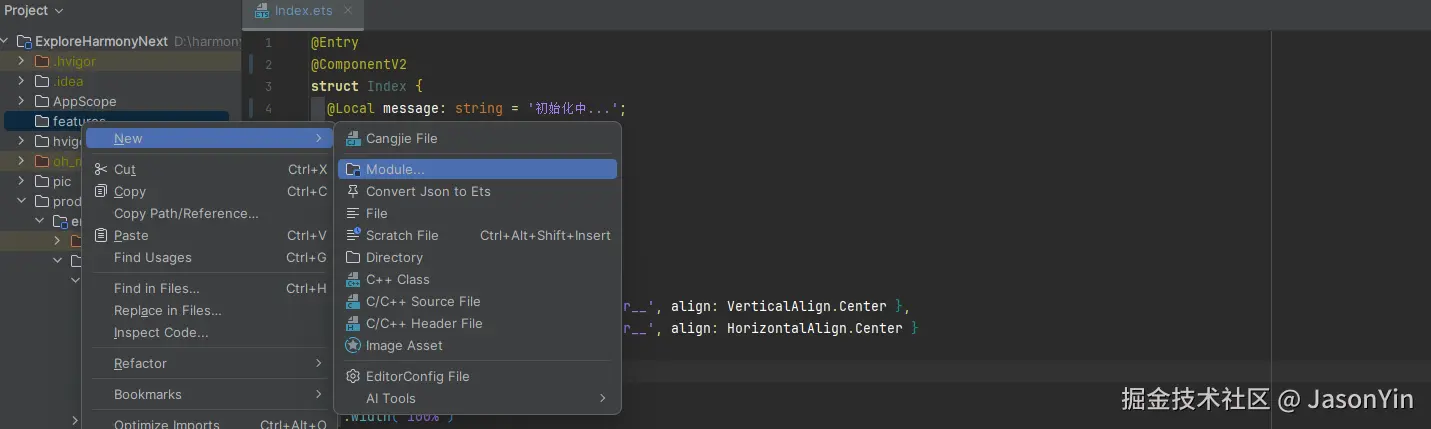This screenshot has height=429, width=1431.
Task: Click the C++ Class icon
Action: pos(352,279)
